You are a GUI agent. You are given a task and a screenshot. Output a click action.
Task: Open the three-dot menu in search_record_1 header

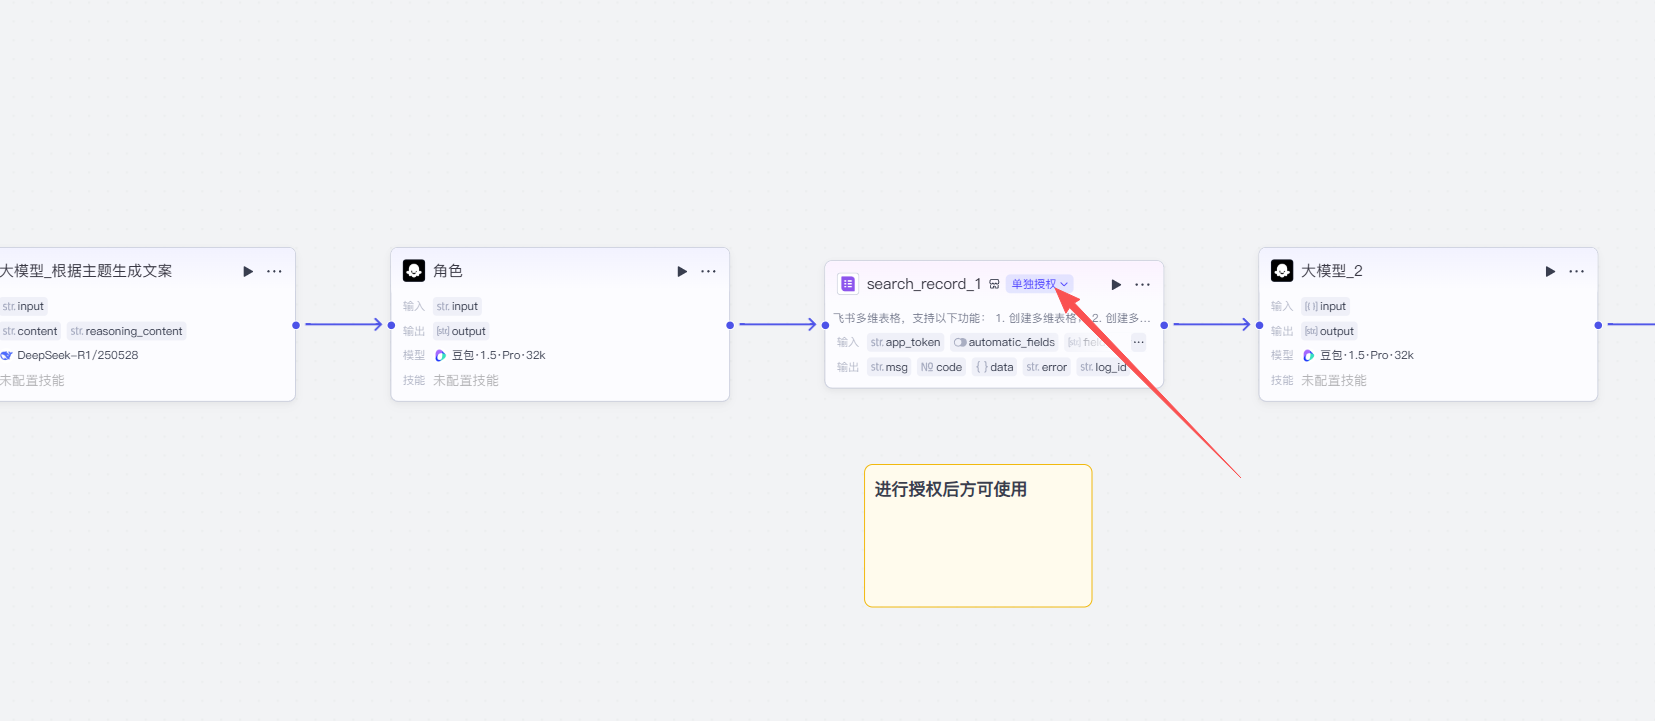click(x=1142, y=285)
